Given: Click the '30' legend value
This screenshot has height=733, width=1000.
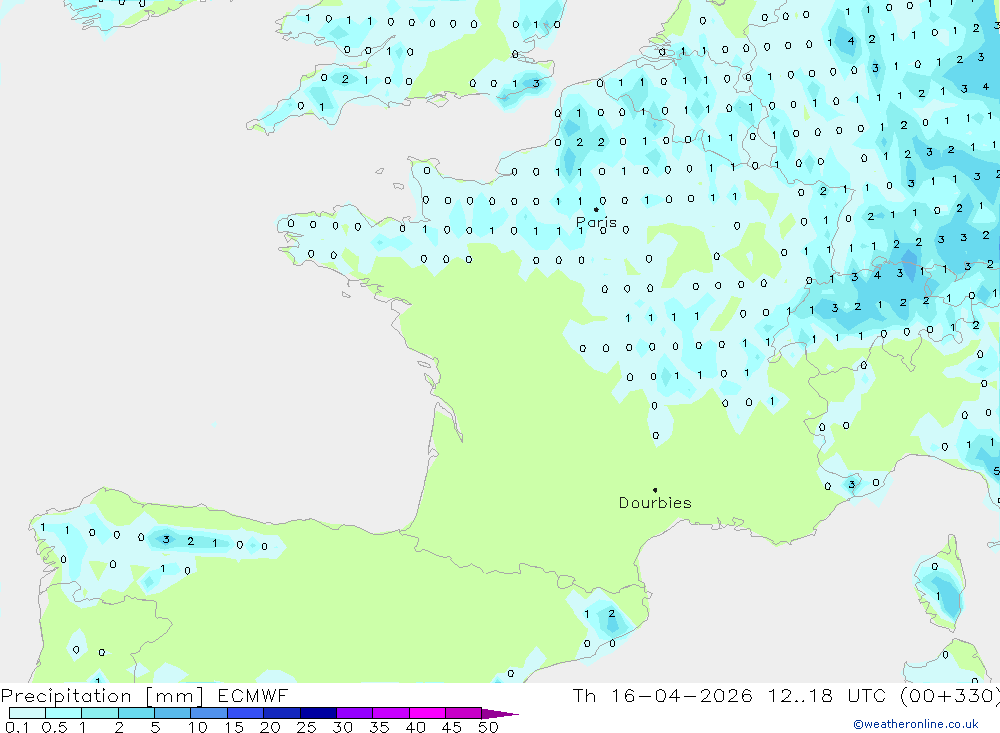Looking at the screenshot, I should [343, 727].
